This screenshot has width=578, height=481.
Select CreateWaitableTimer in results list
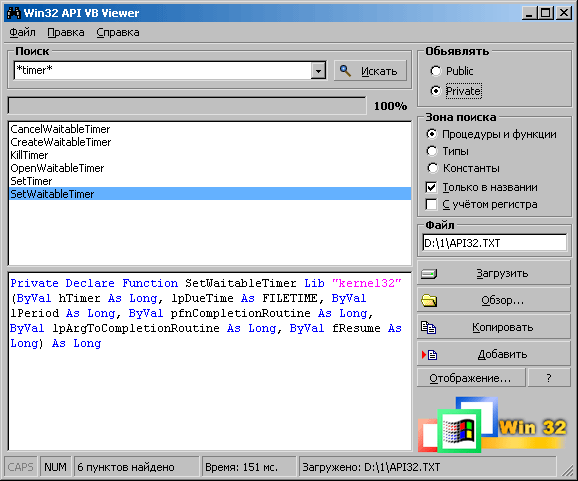pyautogui.click(x=210, y=142)
